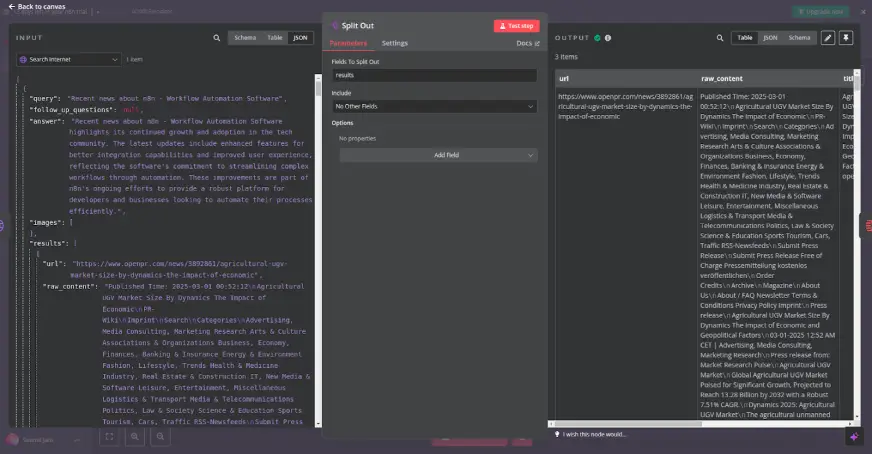Click the pencil edit output icon

tap(827, 38)
